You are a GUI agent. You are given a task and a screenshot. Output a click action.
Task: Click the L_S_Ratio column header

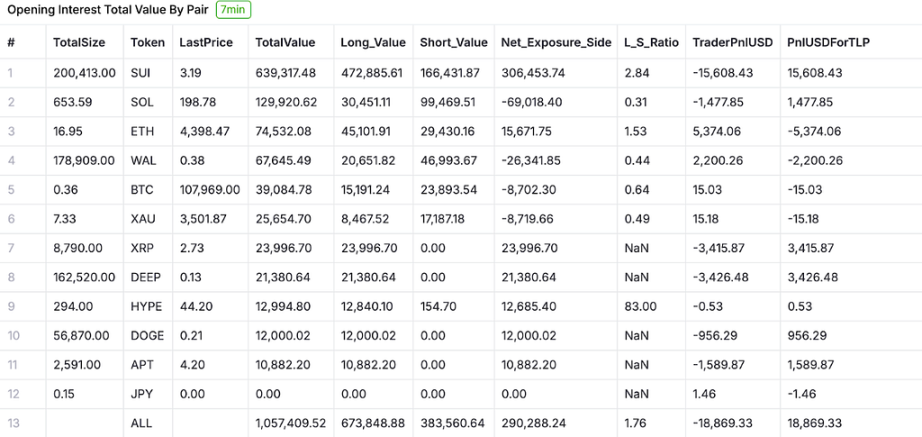pos(650,43)
